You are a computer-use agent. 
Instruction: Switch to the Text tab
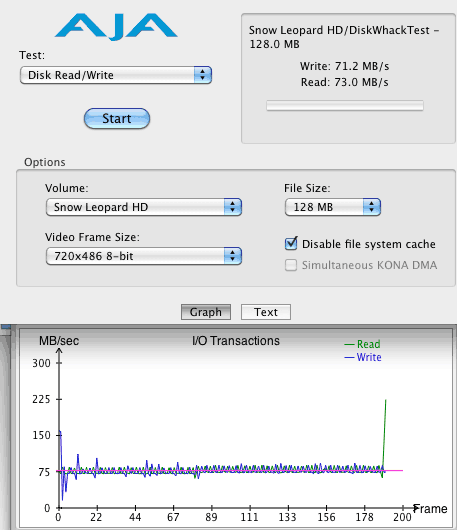click(x=266, y=312)
